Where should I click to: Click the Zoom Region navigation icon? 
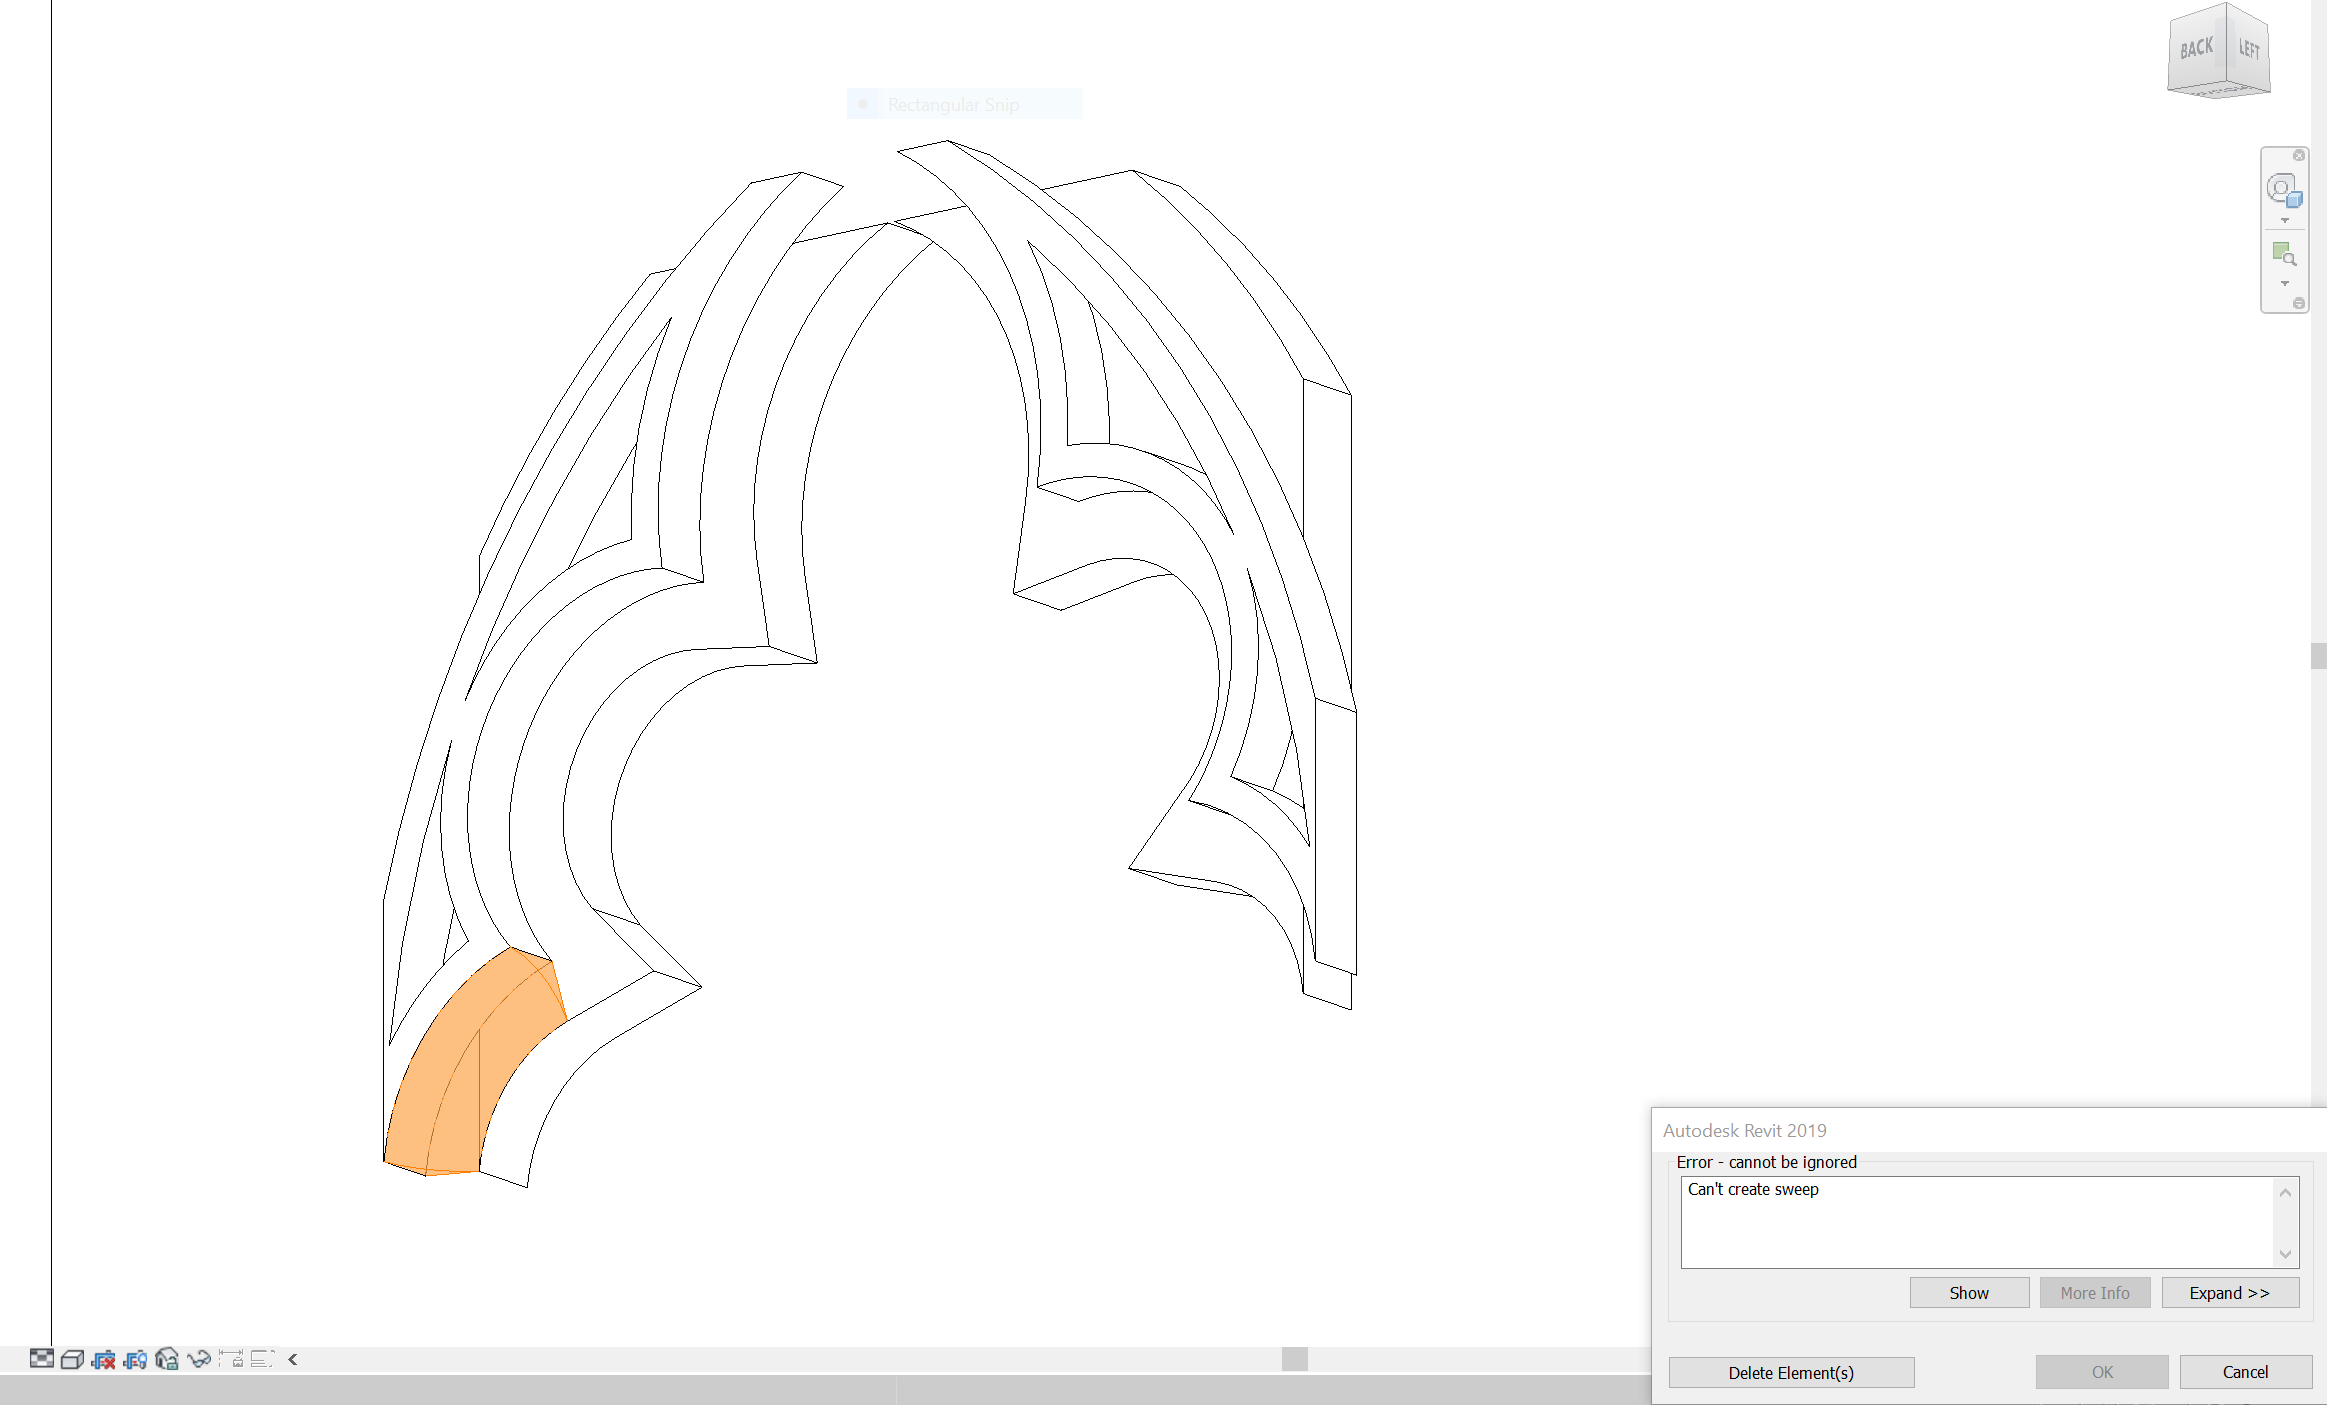[2284, 254]
